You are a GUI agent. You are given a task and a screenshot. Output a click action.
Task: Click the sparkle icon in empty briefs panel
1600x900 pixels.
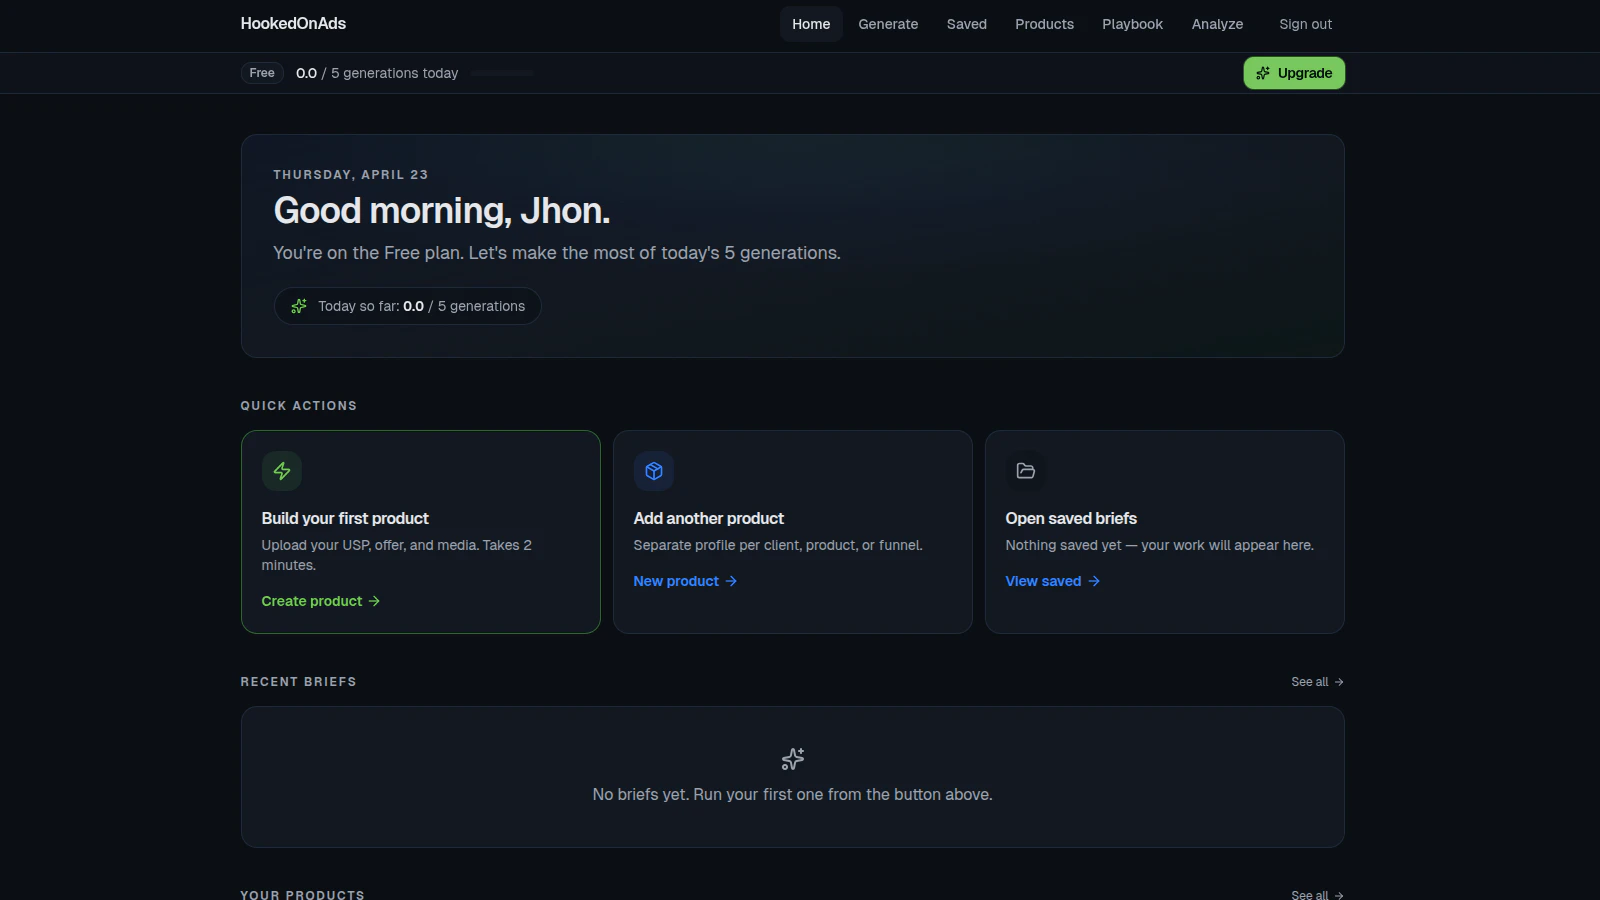[793, 759]
